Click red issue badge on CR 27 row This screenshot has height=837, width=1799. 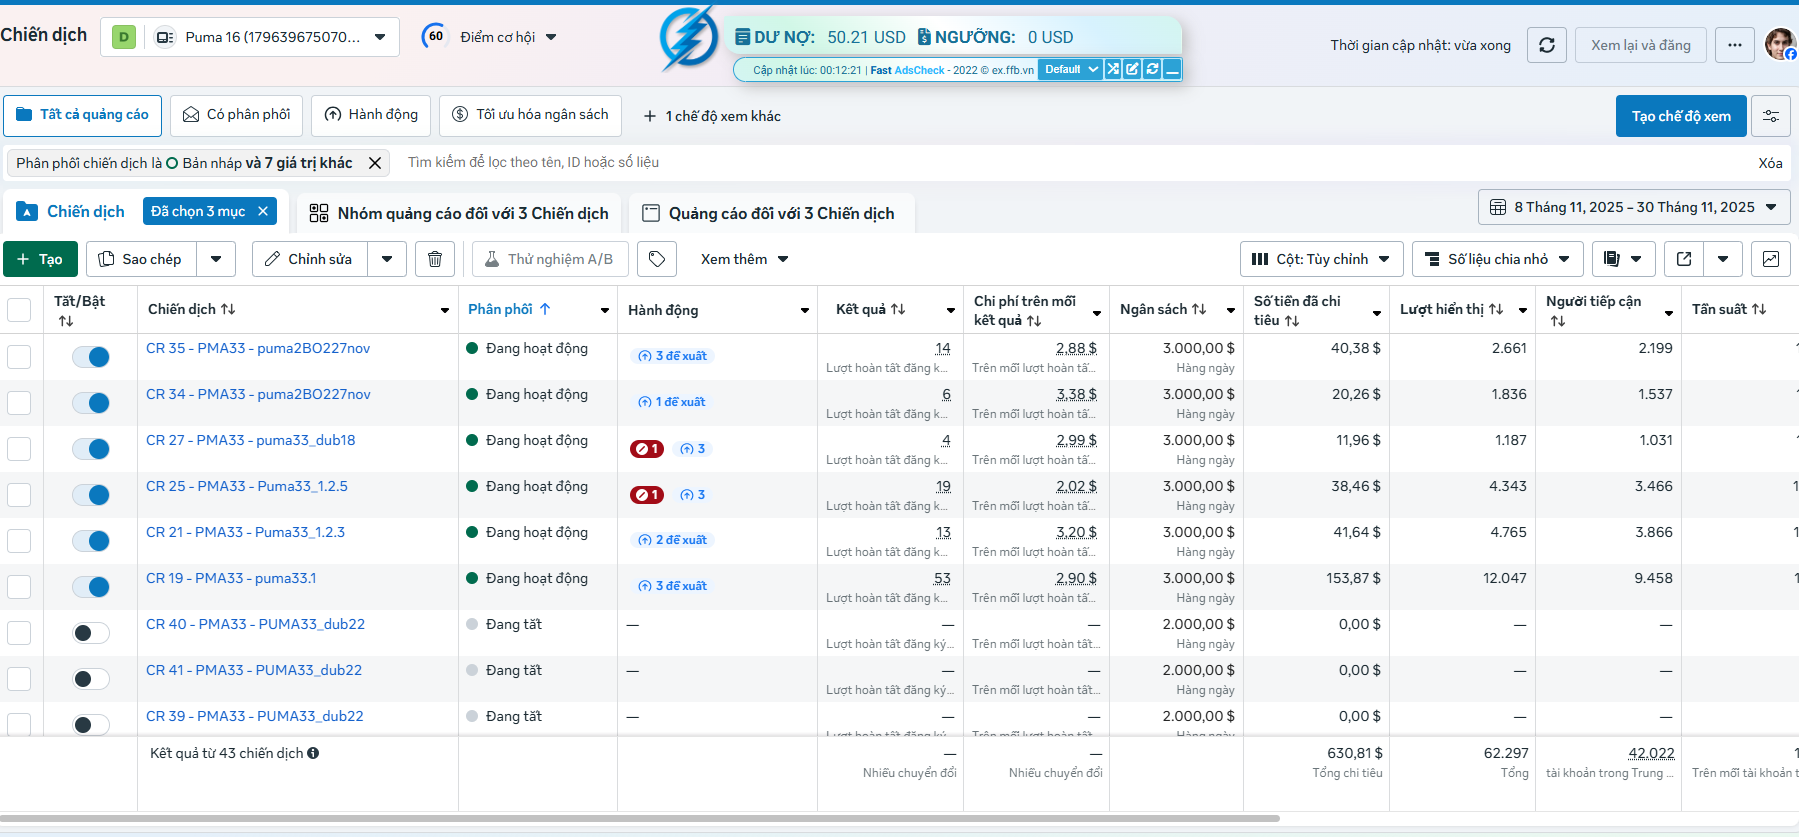(x=647, y=449)
